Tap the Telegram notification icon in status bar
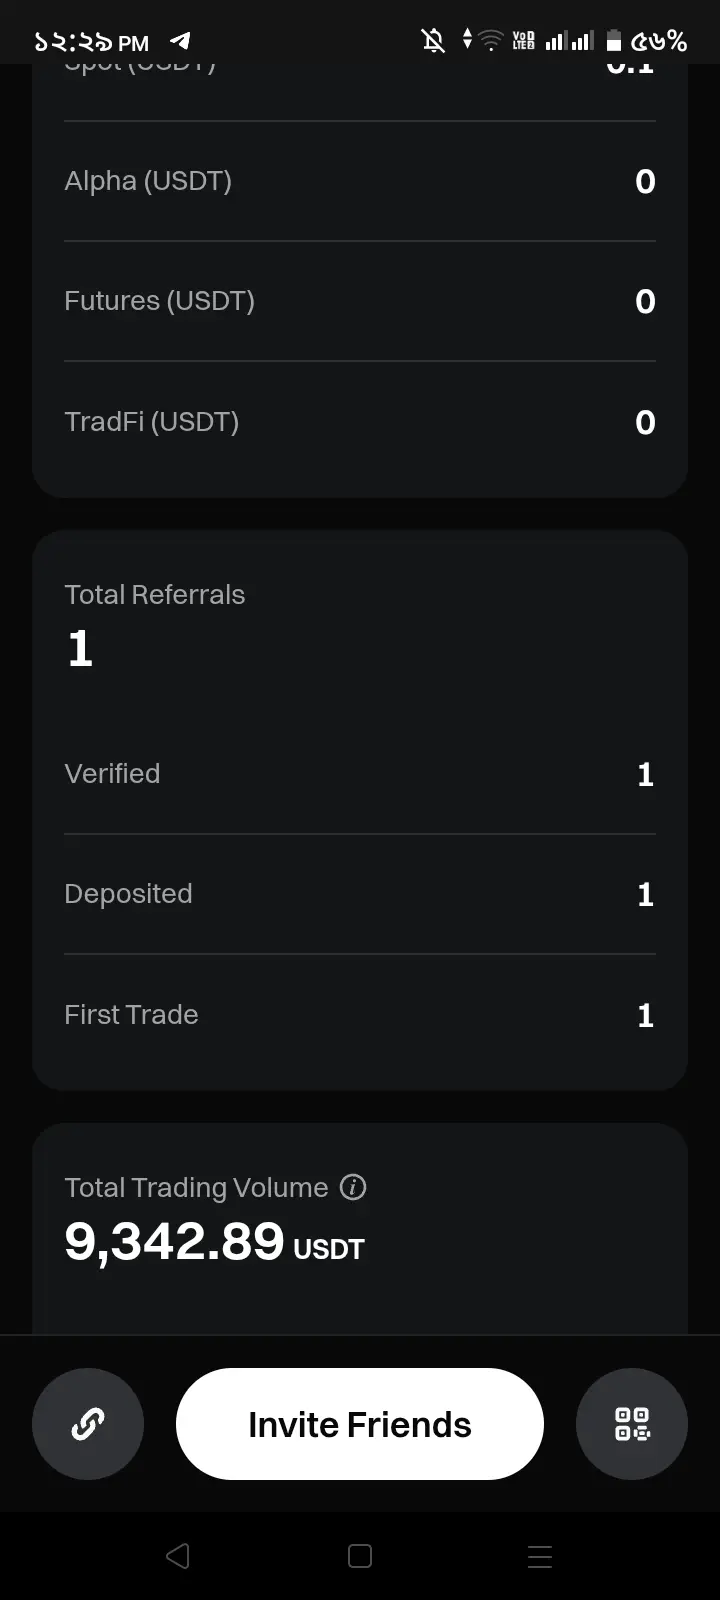This screenshot has width=720, height=1600. point(180,41)
